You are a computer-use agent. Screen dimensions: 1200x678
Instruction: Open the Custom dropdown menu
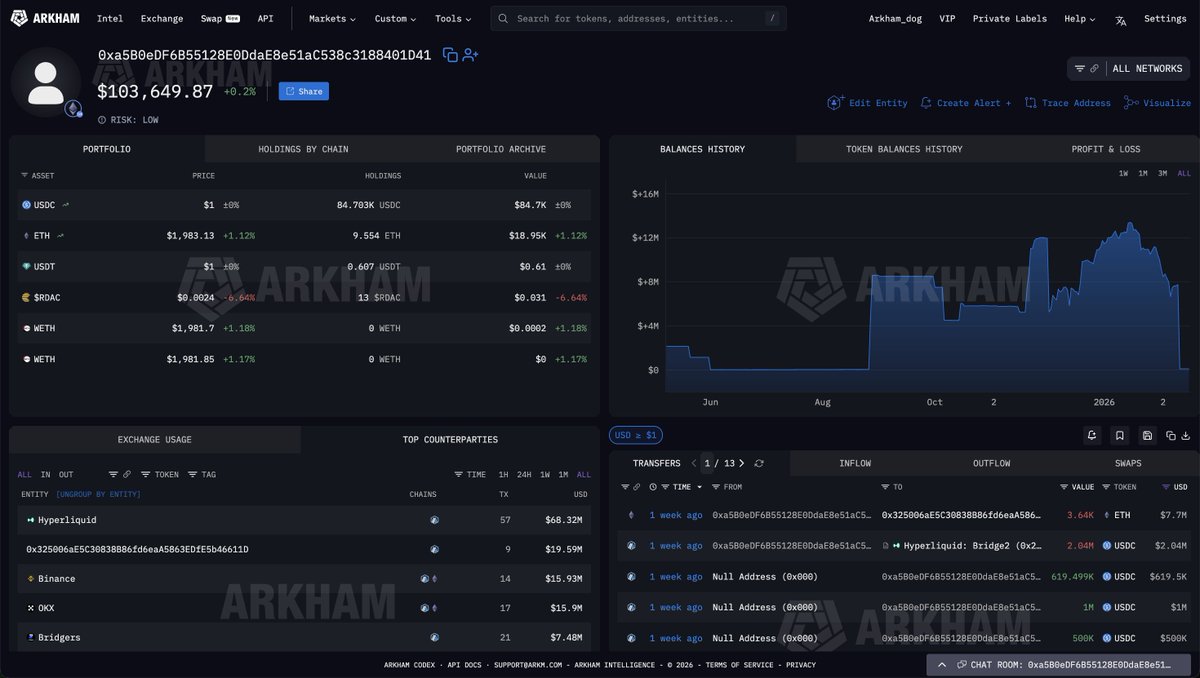396,19
